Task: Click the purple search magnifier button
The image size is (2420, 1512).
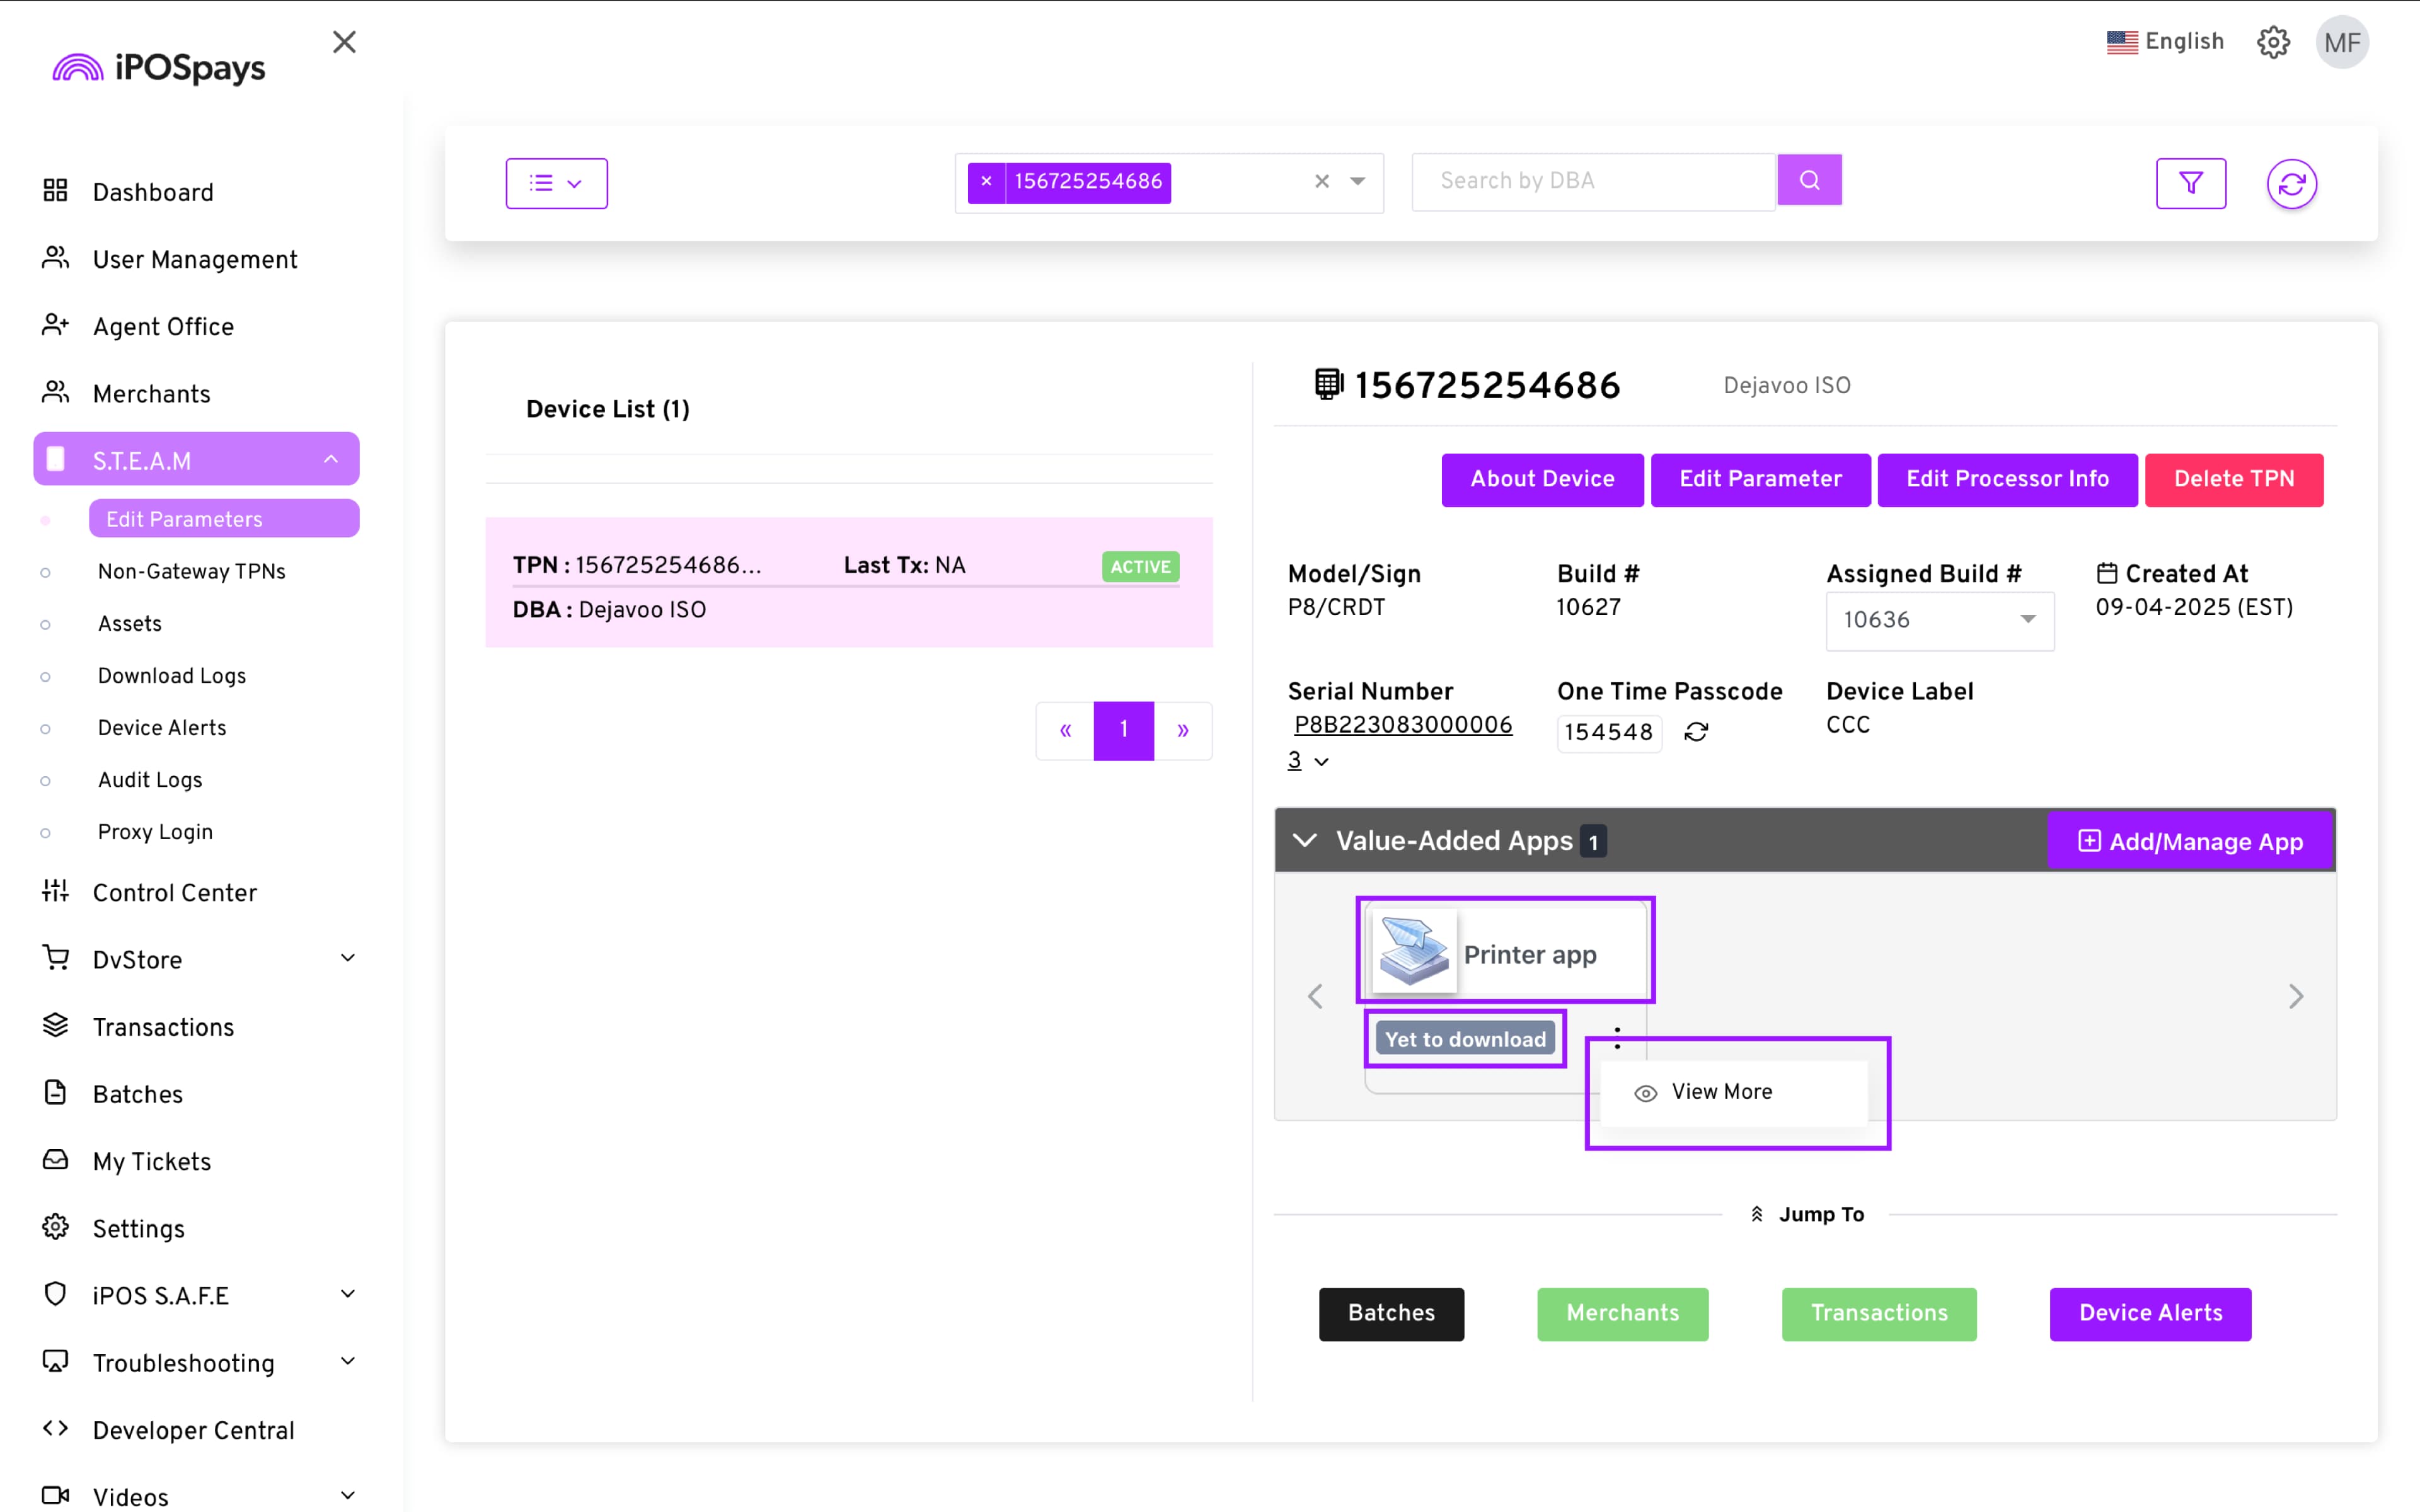Action: pos(1809,181)
